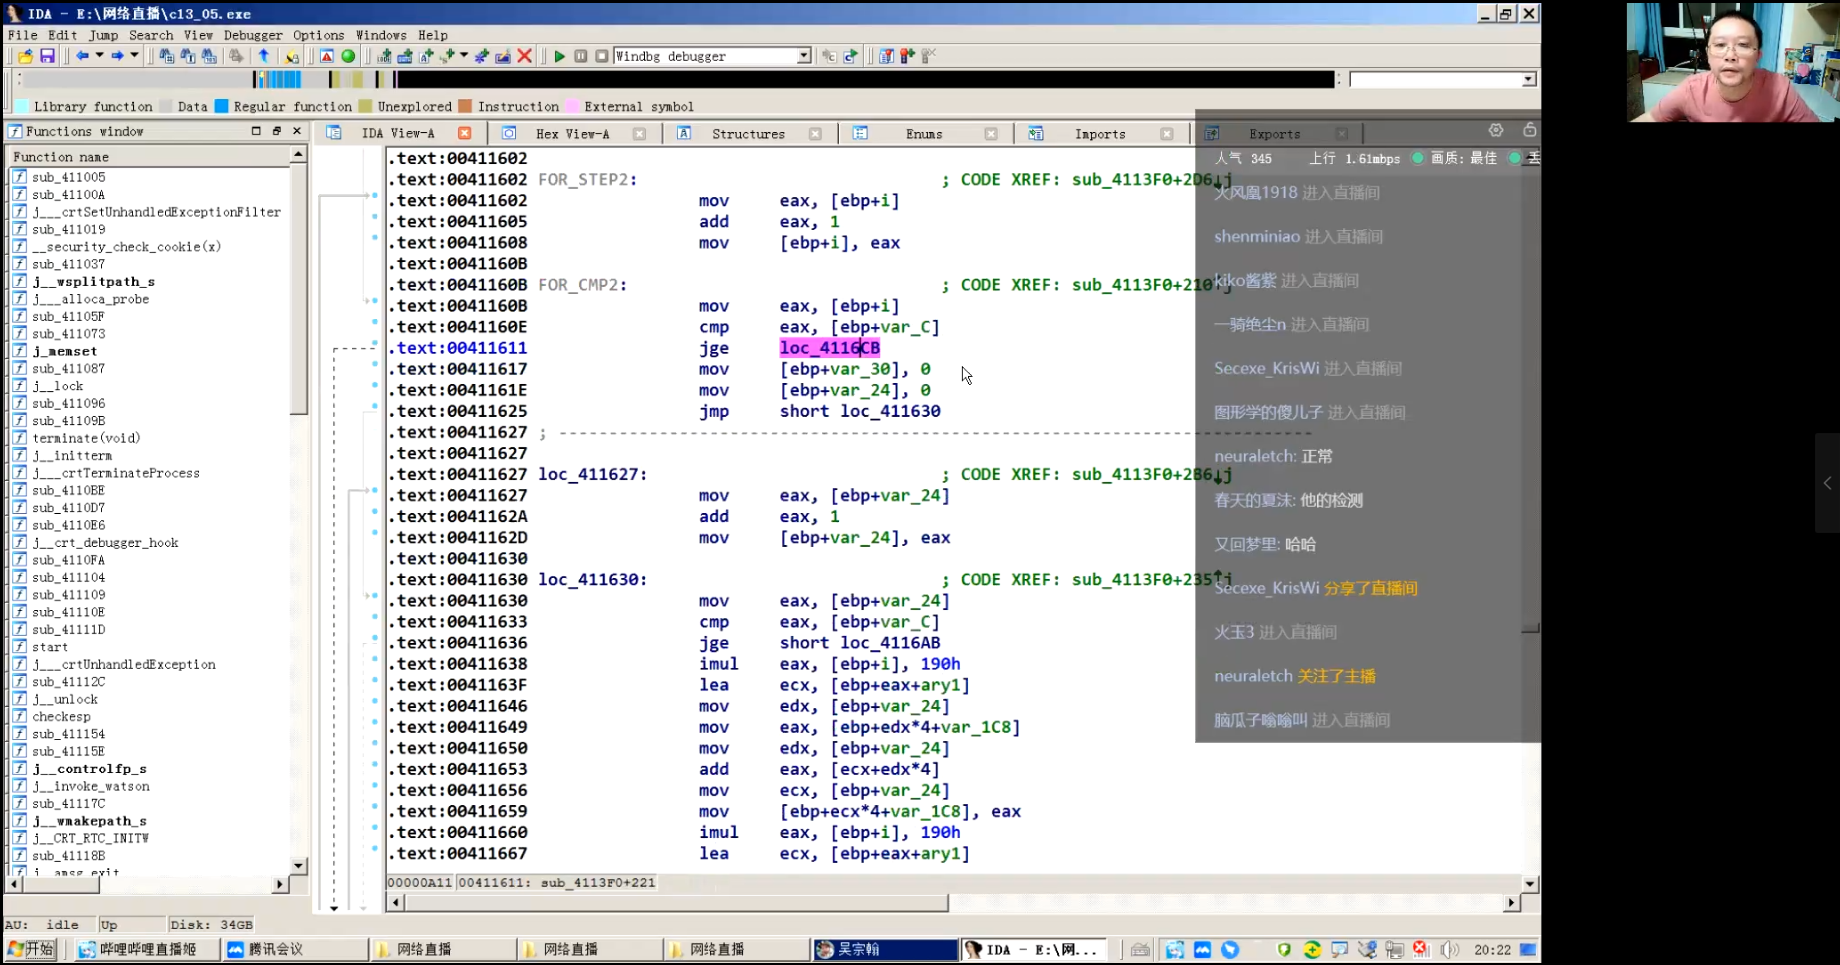Expand side panel chevron at right edge
Screen dimensions: 1840x965
(1827, 483)
